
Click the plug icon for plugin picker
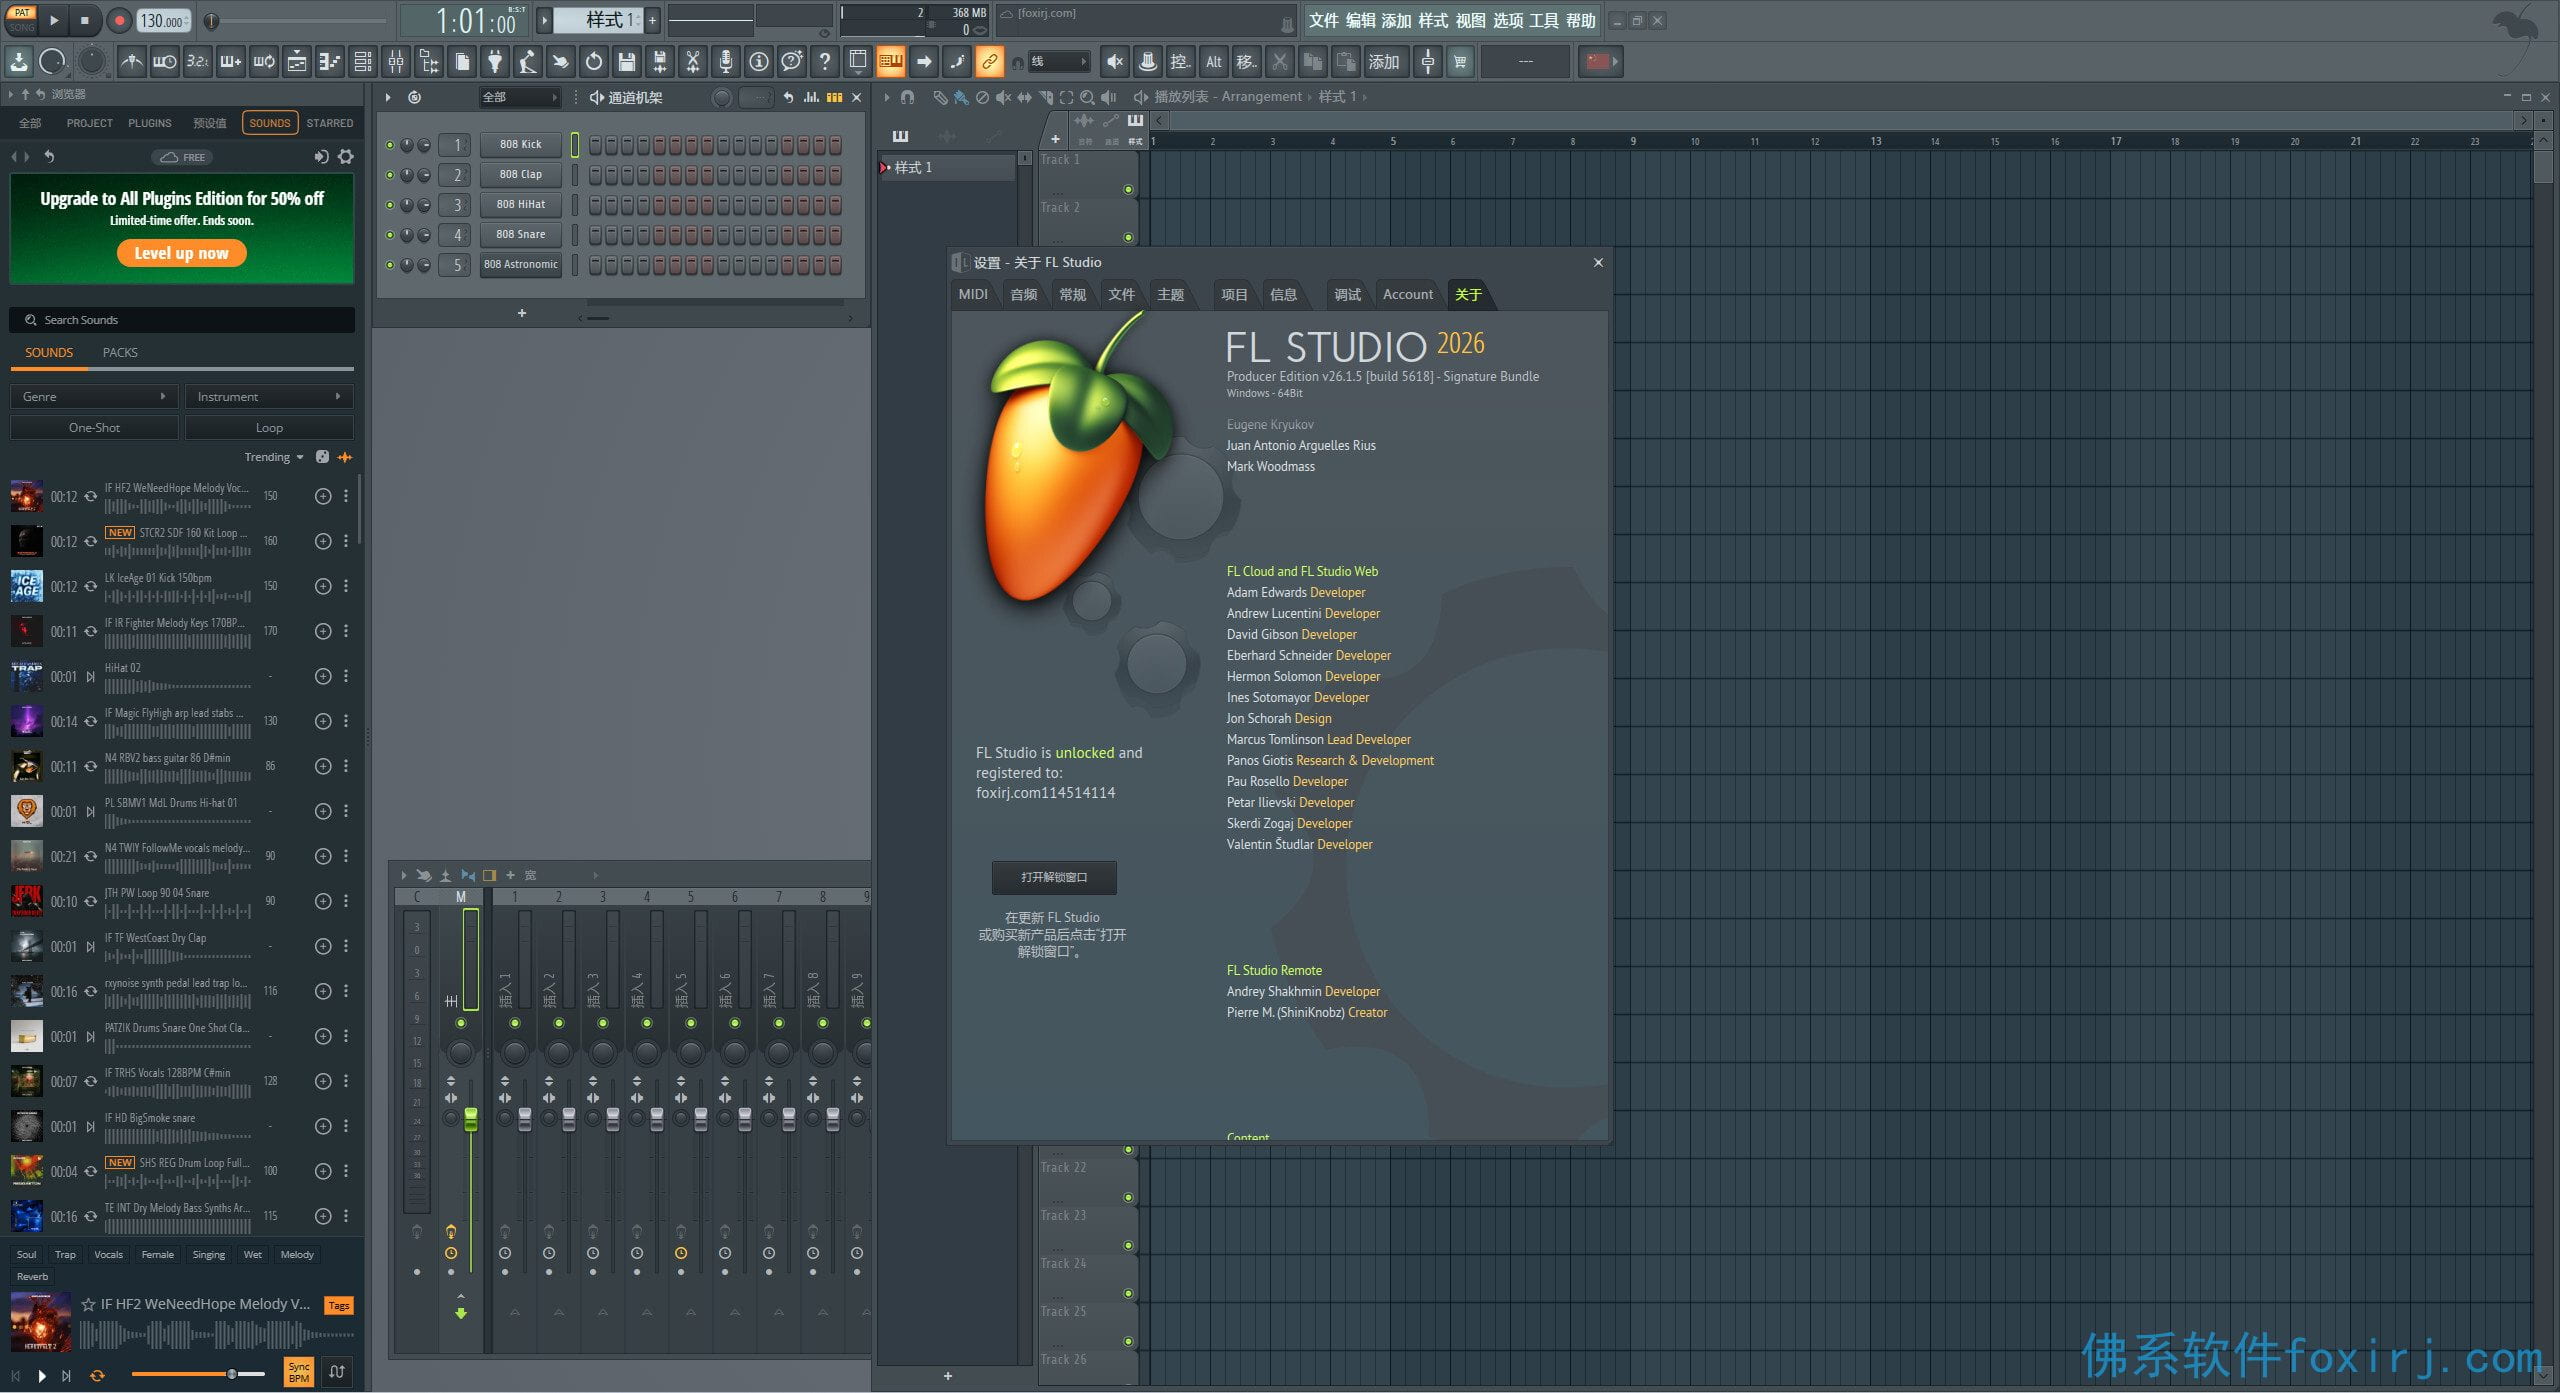(495, 62)
